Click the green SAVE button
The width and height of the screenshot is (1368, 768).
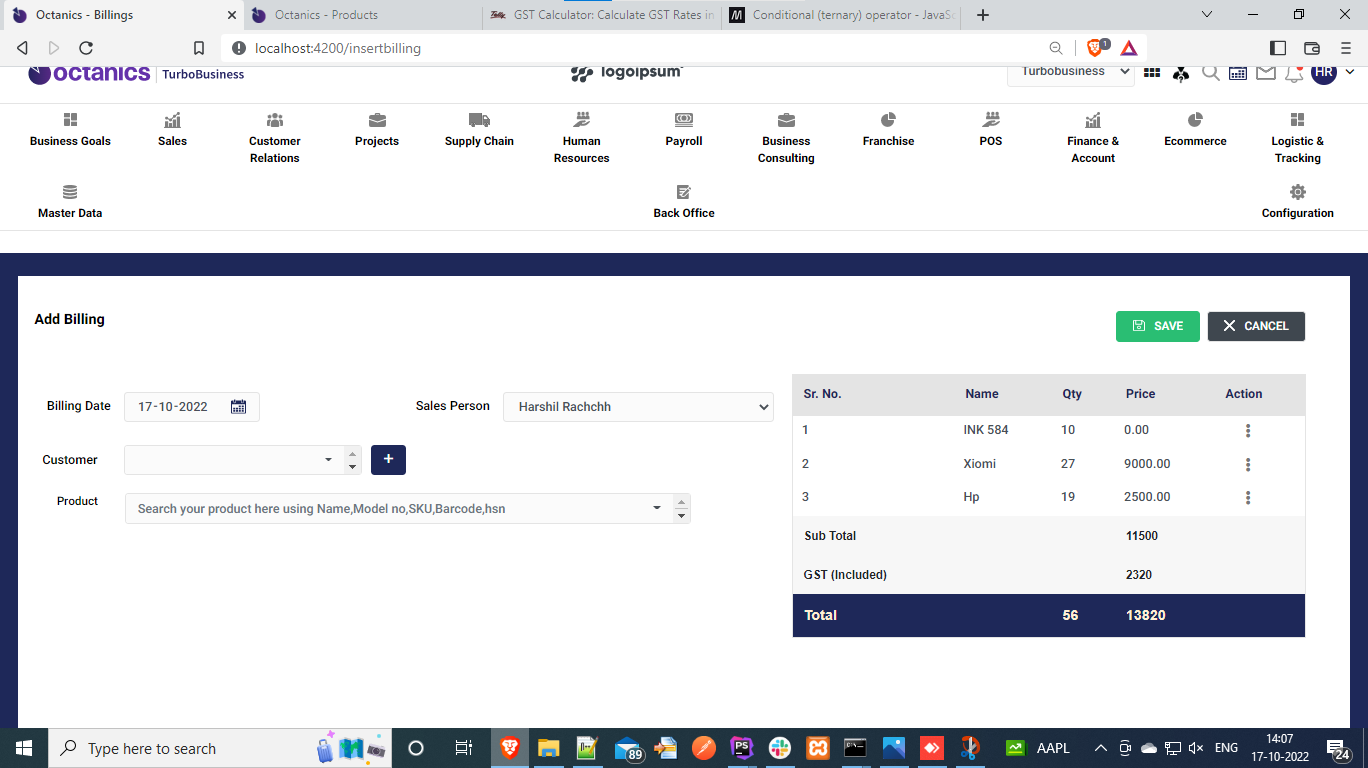coord(1157,326)
